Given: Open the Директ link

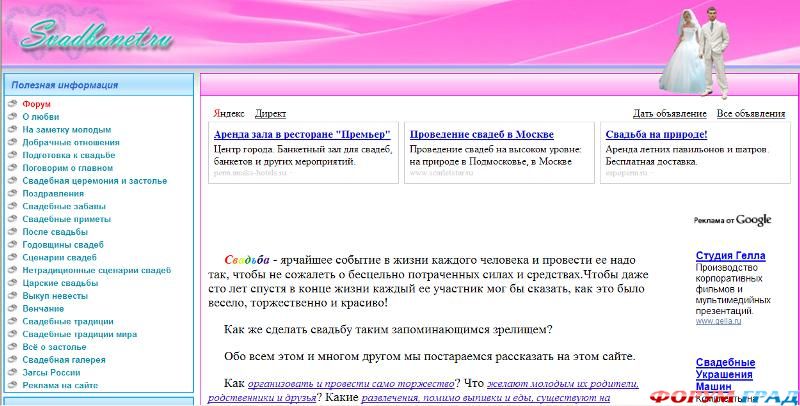Looking at the screenshot, I should coord(270,114).
